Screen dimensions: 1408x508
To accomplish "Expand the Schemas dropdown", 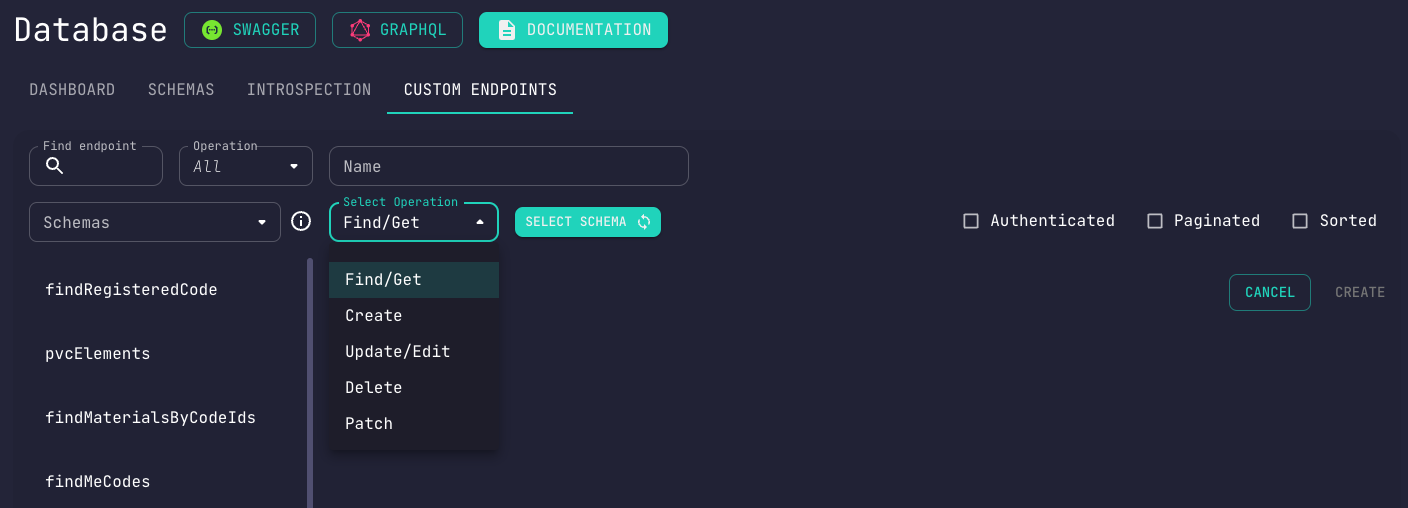I will point(155,222).
